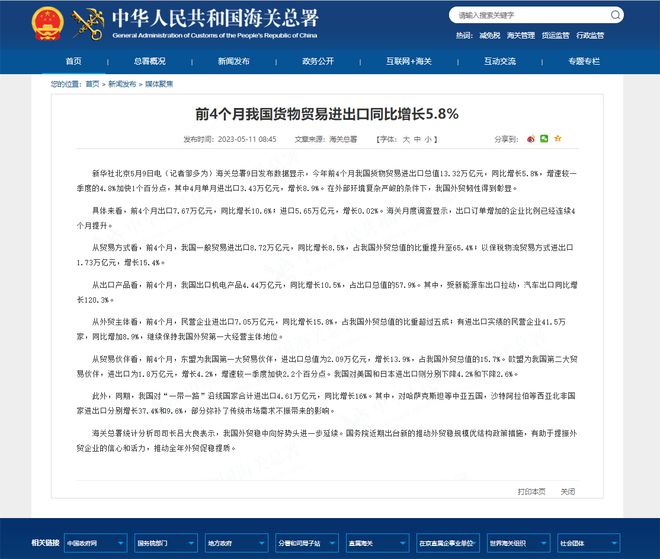Image resolution: width=660 pixels, height=559 pixels.
Task: Set font size to 大
Action: pos(406,139)
